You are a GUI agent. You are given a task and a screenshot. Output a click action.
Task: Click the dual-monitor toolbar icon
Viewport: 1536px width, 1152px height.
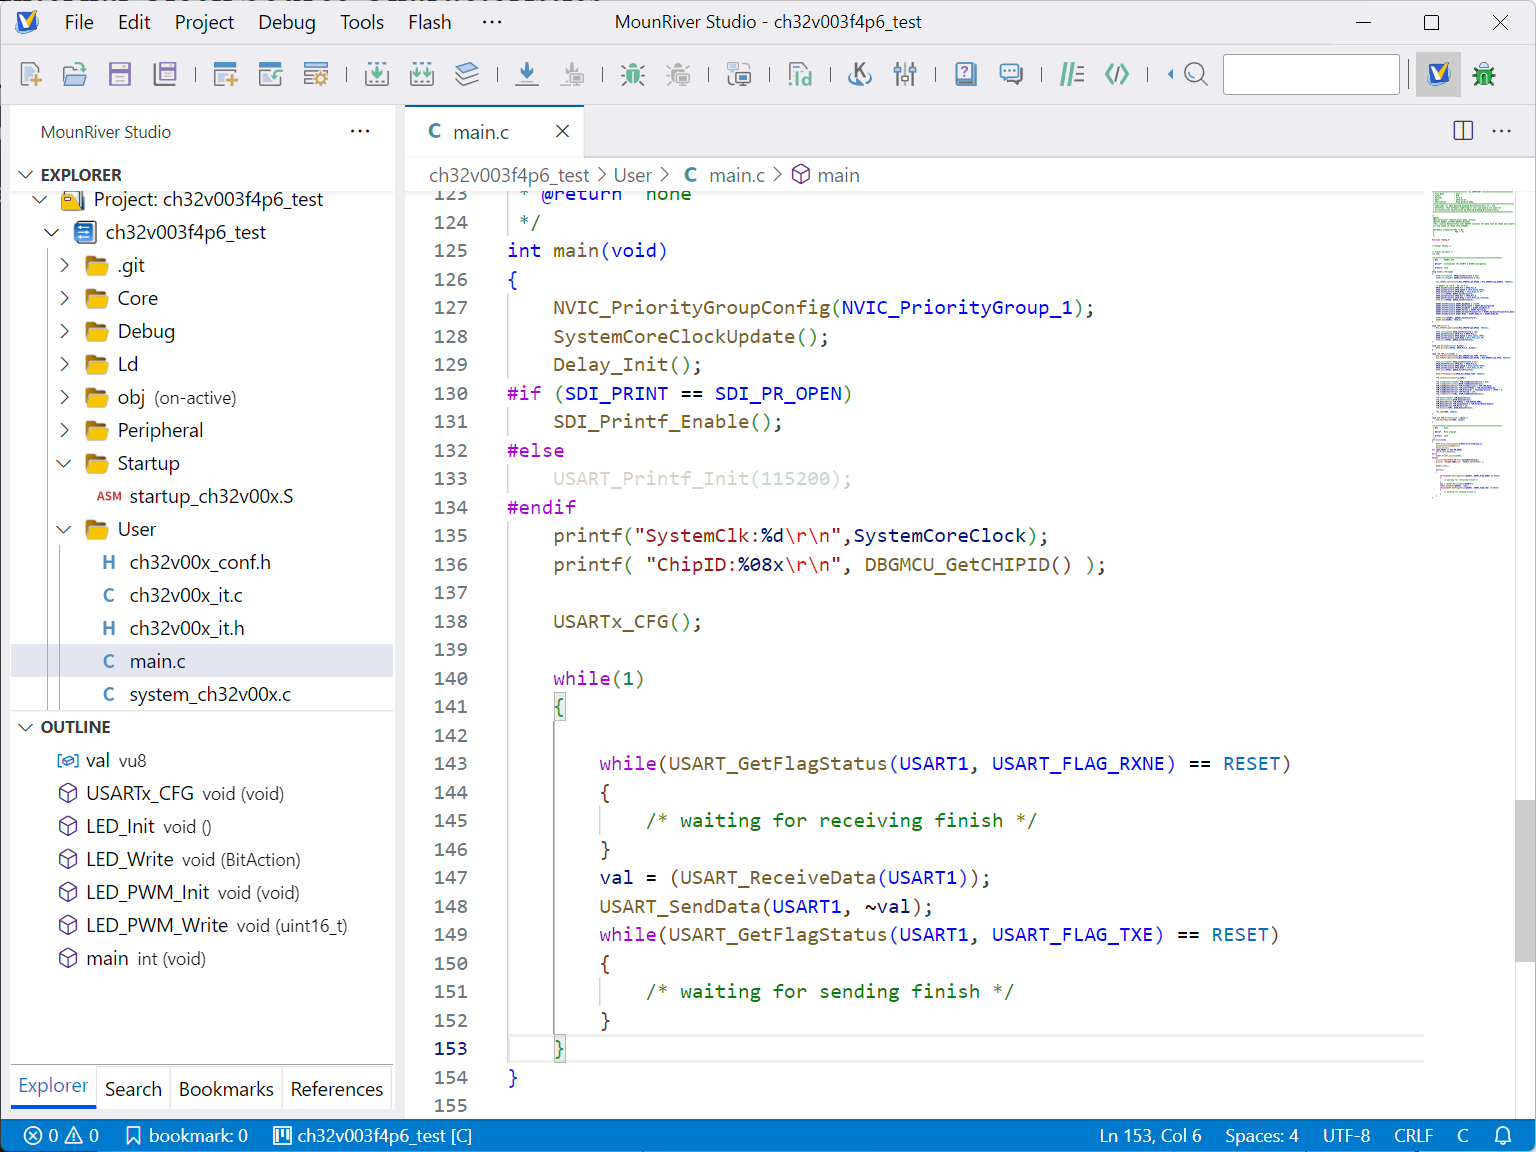(x=739, y=74)
